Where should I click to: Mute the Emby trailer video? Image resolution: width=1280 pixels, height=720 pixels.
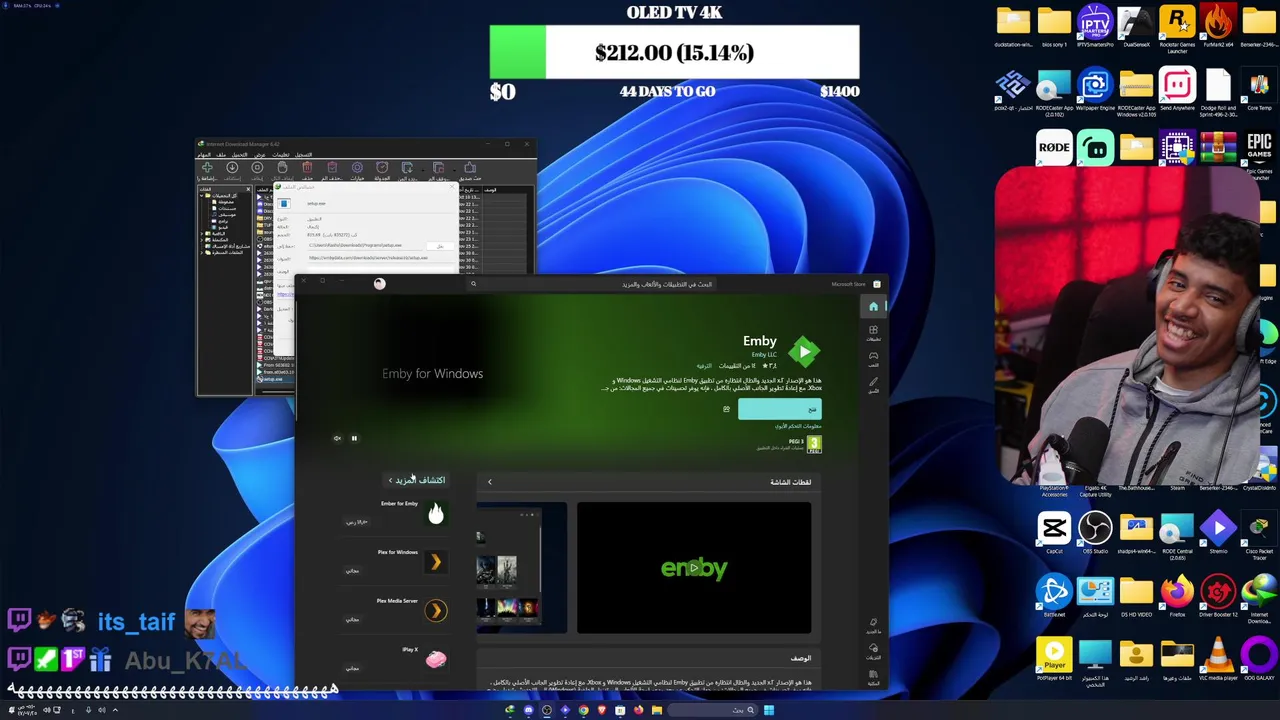(337, 438)
